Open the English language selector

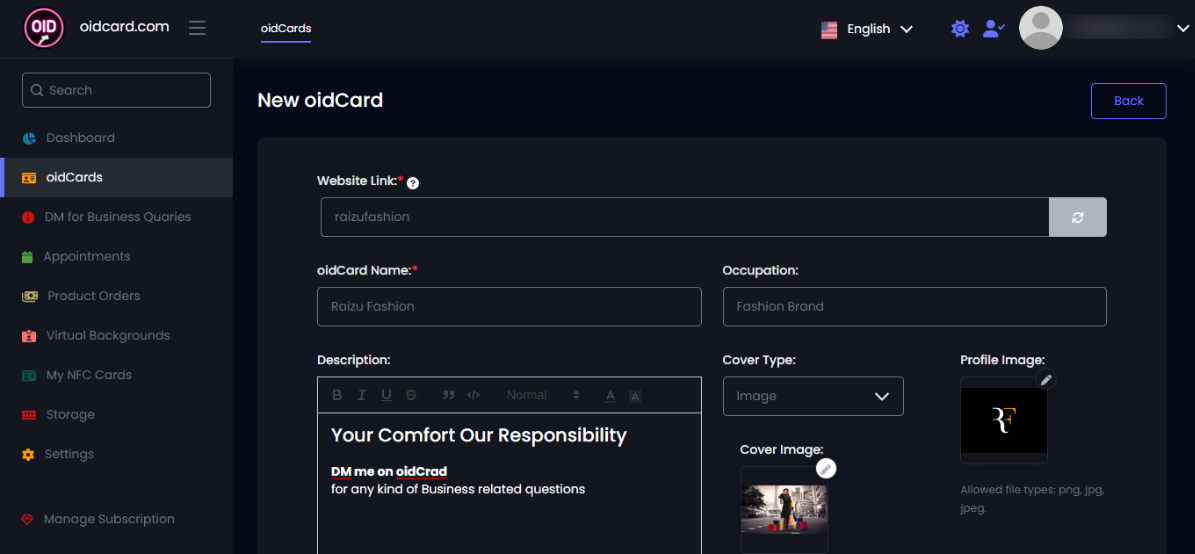pos(867,29)
